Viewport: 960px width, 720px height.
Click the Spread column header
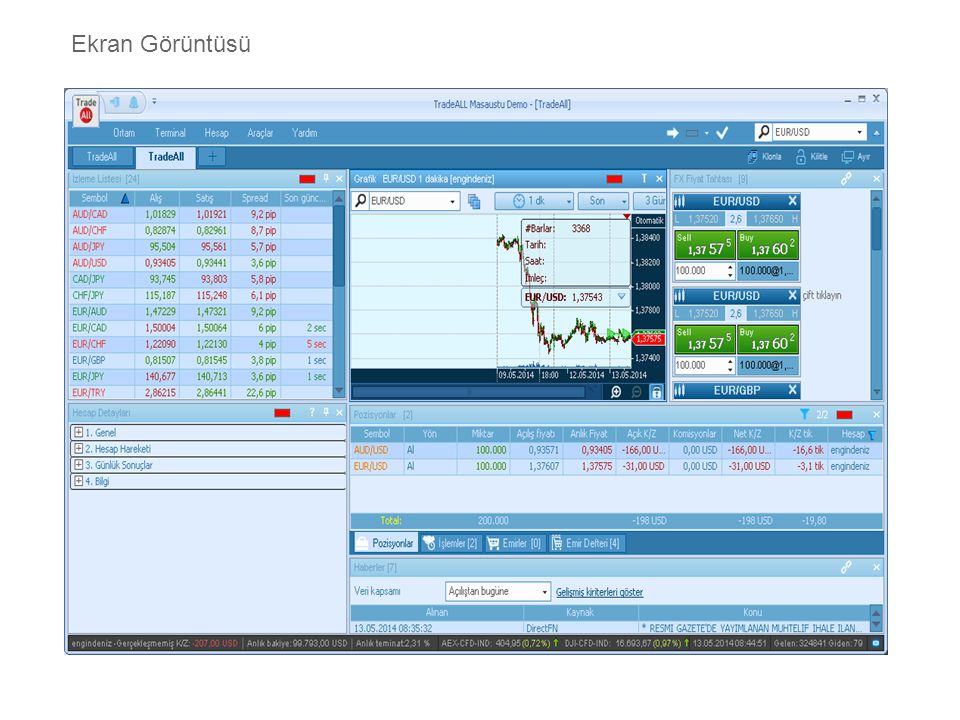(x=255, y=198)
